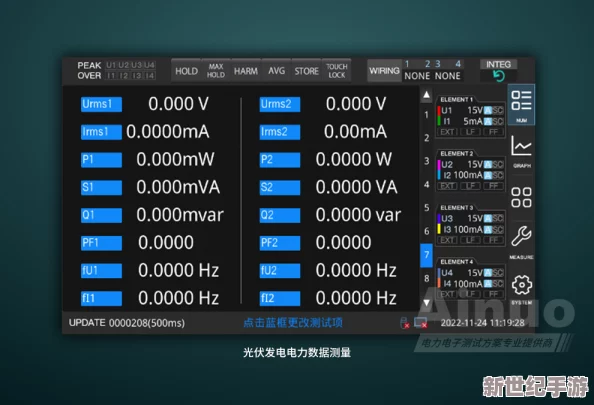Click the SC indicator on I4 row
The height and width of the screenshot is (405, 594).
pos(498,284)
